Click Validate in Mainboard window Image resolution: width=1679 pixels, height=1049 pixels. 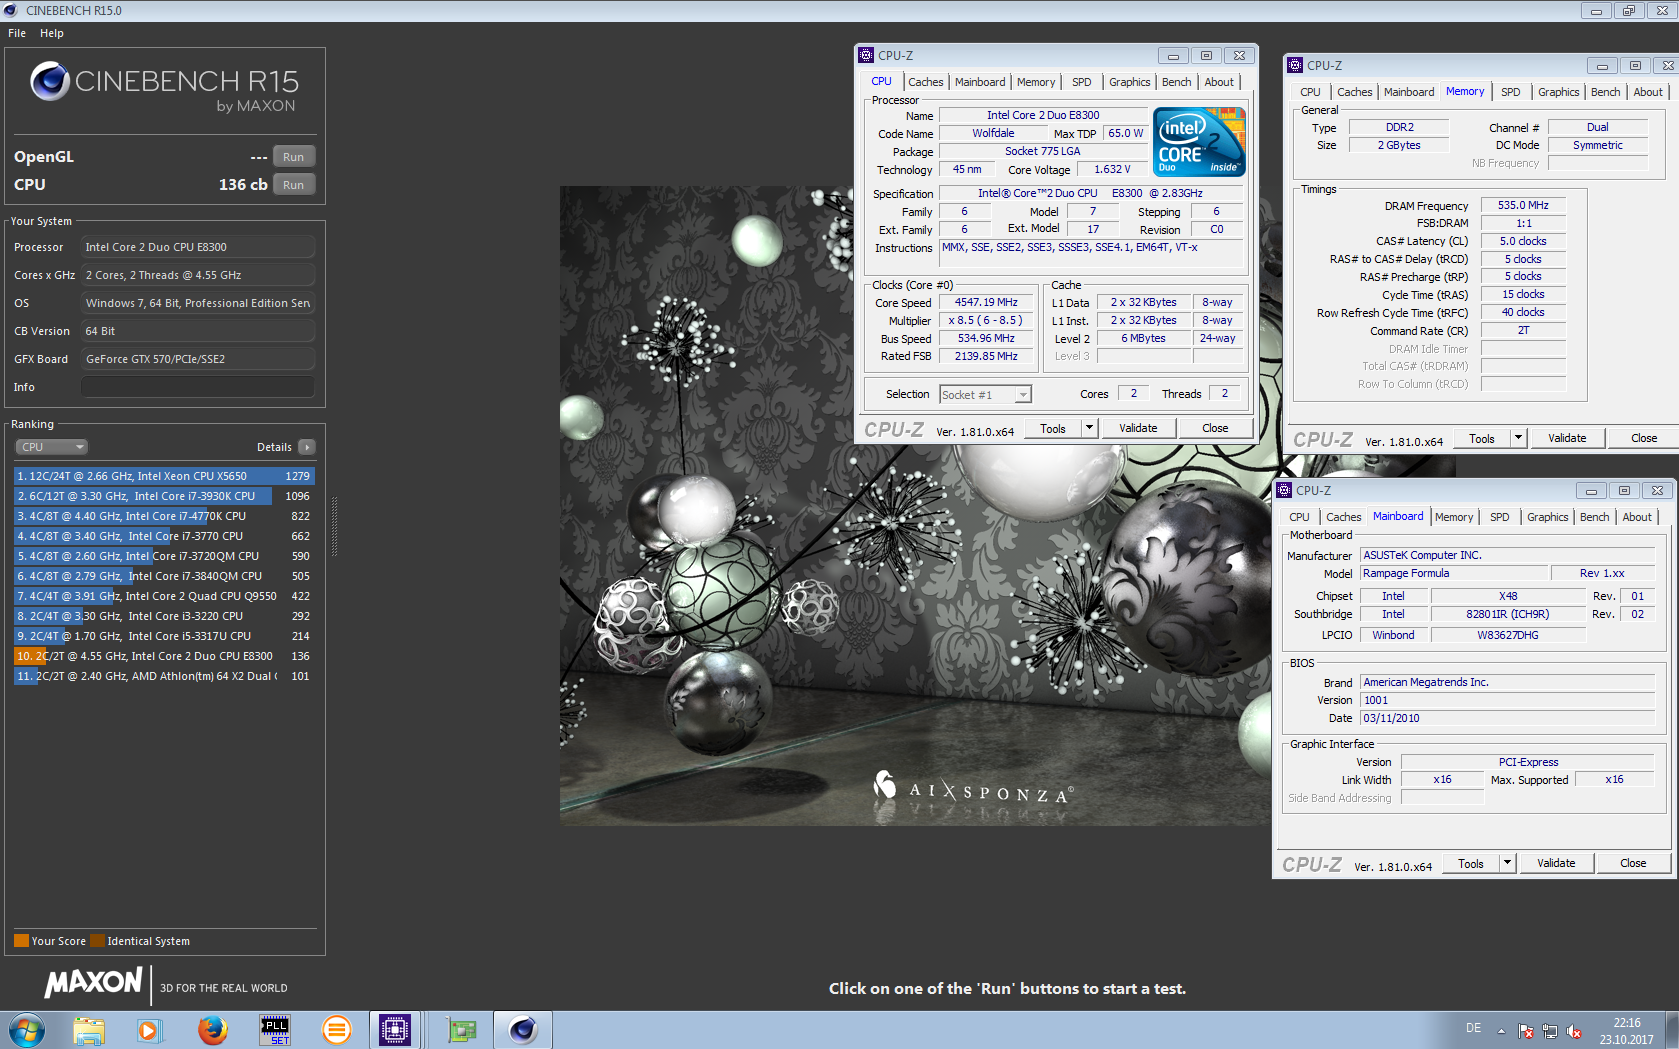coord(1556,863)
